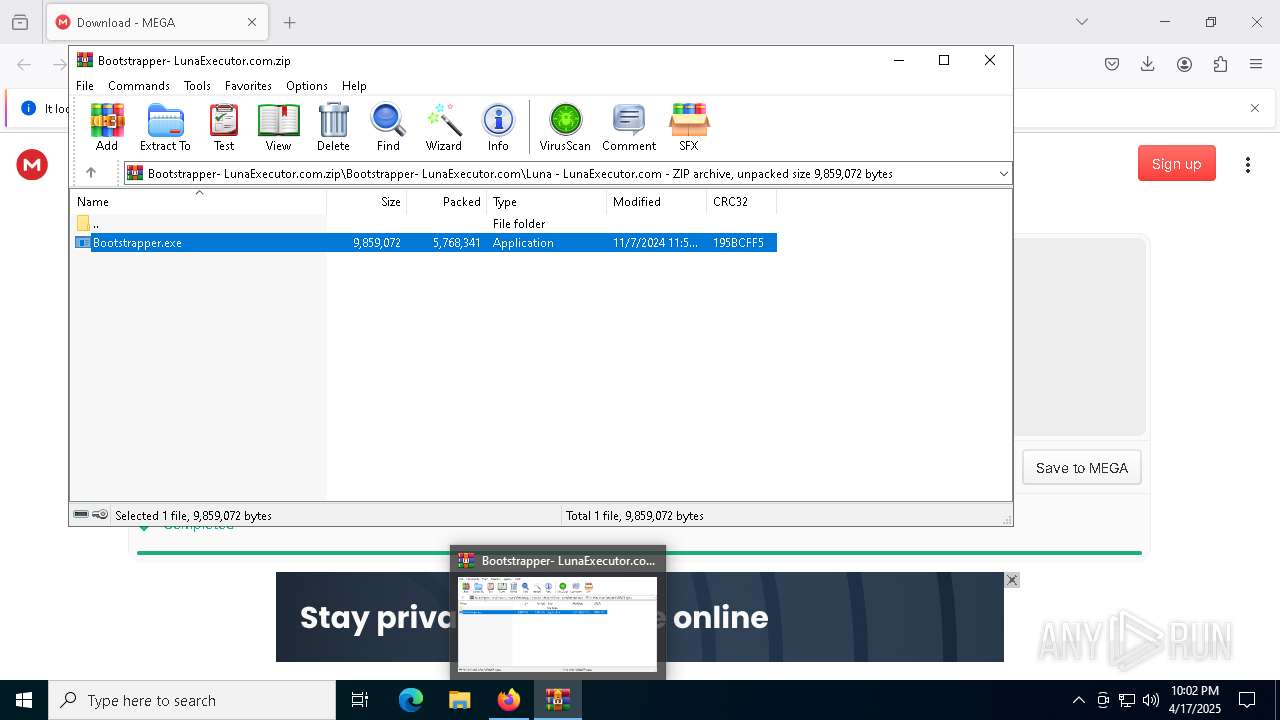The image size is (1280, 720).
Task: Click the MEGA logo
Action: point(32,165)
